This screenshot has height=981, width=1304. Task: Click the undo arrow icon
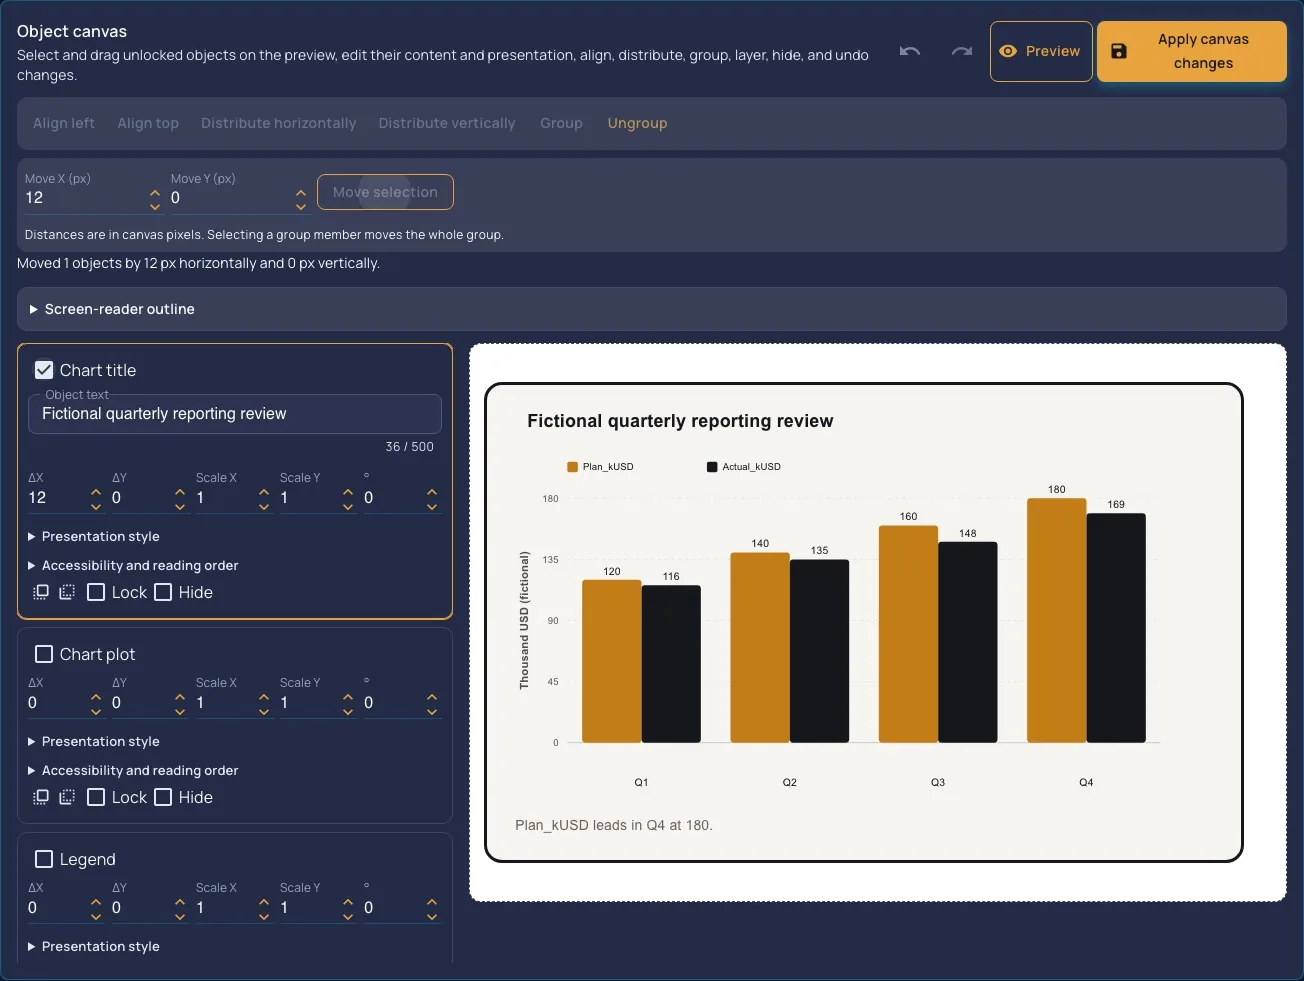[909, 51]
